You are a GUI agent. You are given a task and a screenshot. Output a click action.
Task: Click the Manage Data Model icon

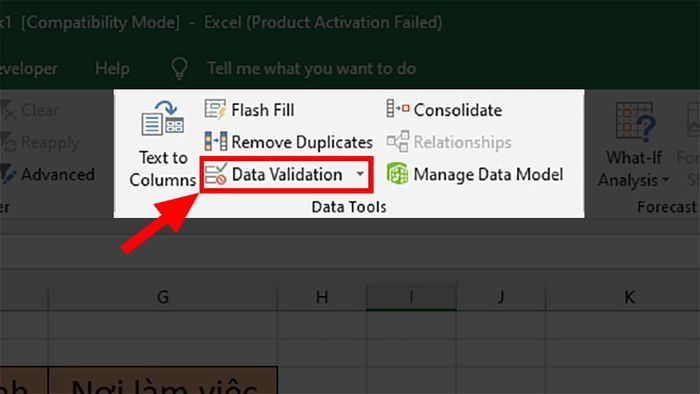click(x=397, y=174)
